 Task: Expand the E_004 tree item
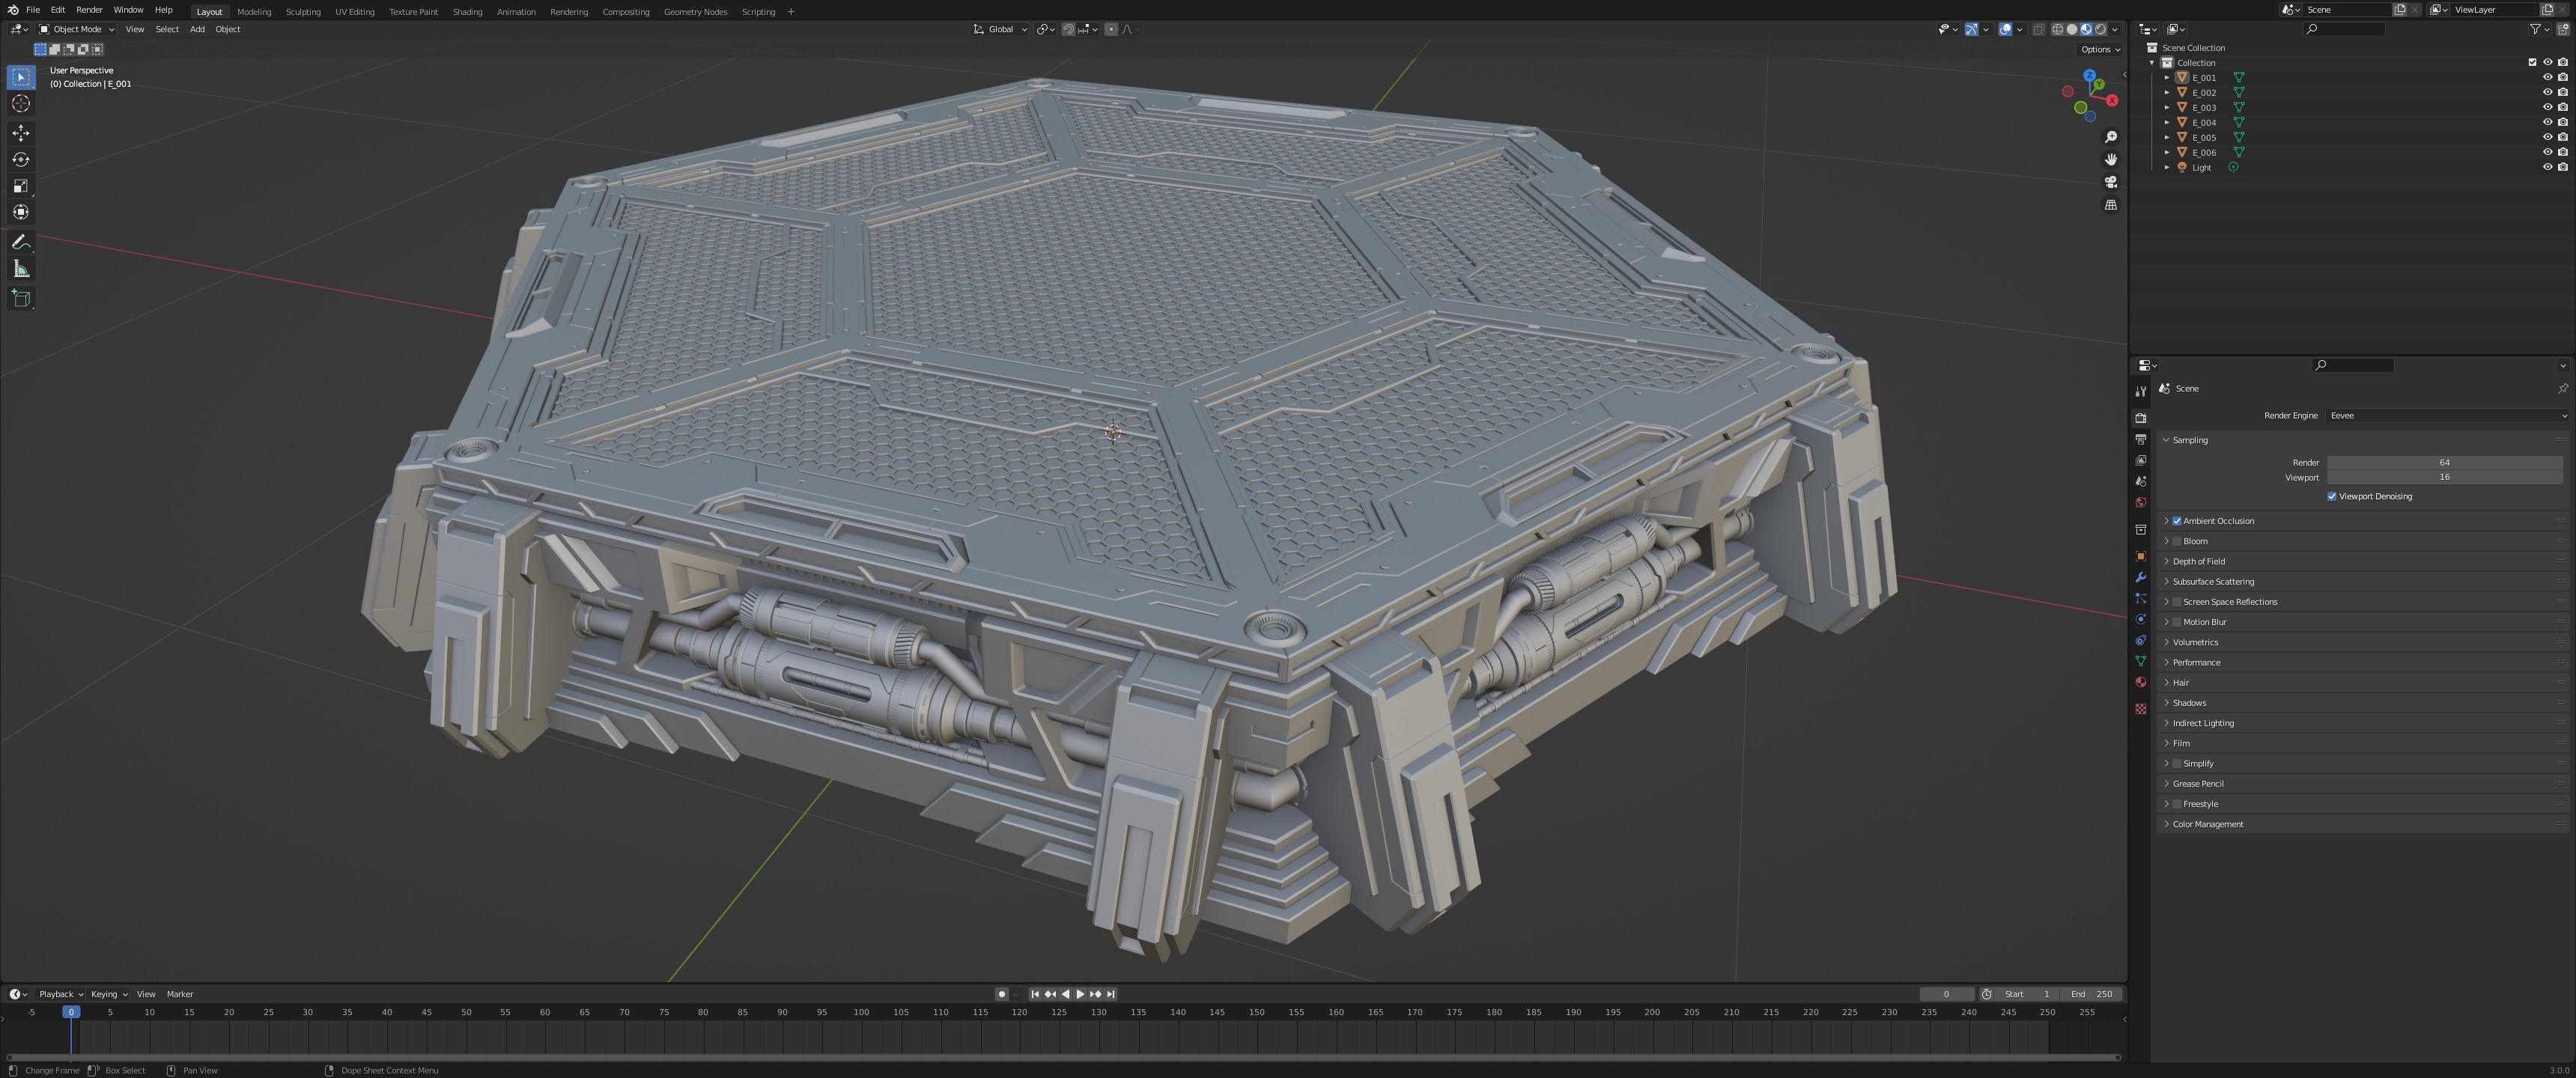[x=2167, y=122]
